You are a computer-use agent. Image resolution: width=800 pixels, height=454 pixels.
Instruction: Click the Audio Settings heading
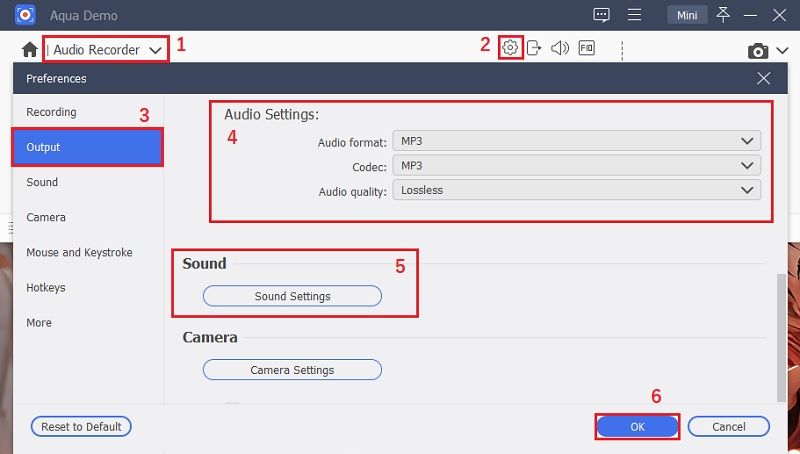click(271, 114)
